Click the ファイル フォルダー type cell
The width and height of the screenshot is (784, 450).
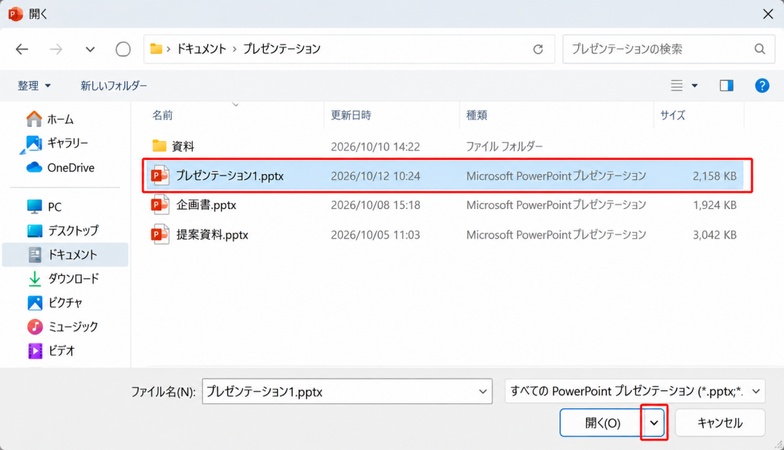[x=504, y=146]
